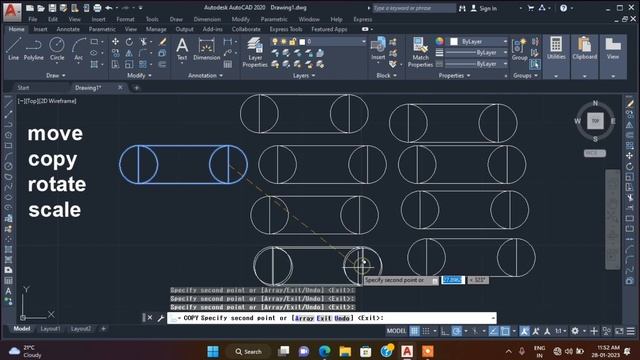Expand the Block panel
640x360 pixels.
pyautogui.click(x=386, y=76)
